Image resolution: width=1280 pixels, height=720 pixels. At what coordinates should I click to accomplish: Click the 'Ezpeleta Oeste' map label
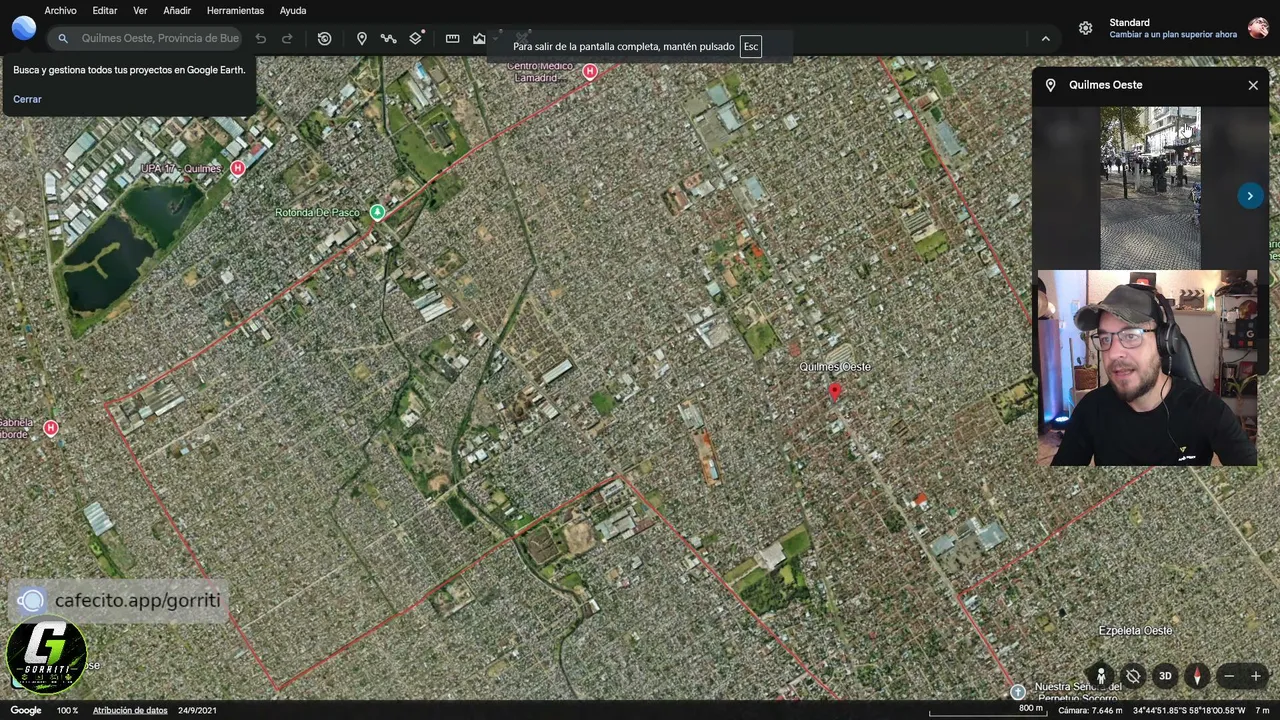[1135, 631]
